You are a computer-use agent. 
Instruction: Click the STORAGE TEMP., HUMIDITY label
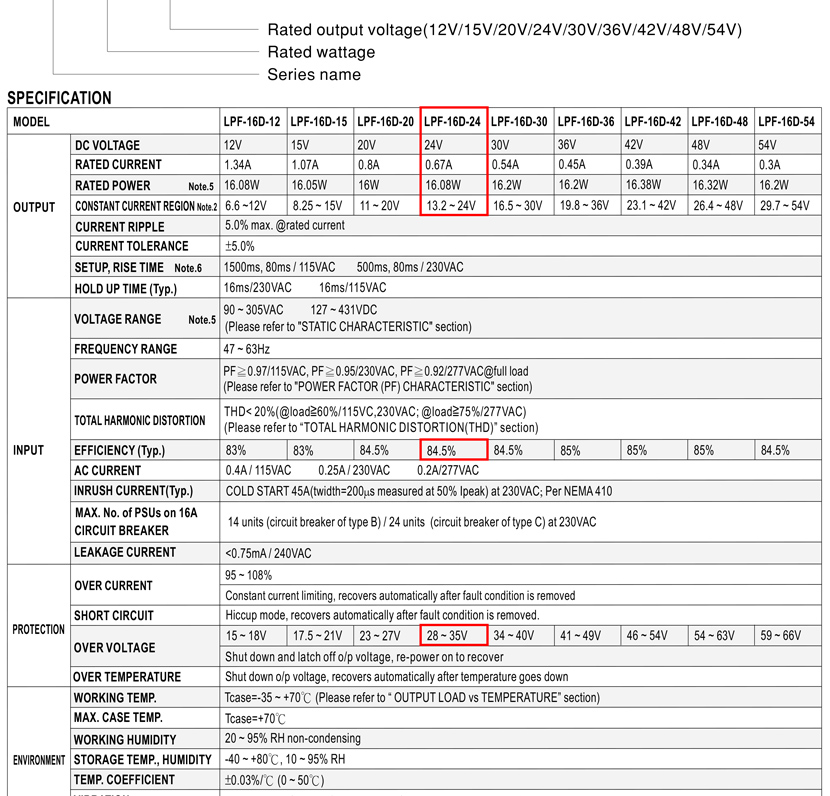click(x=142, y=759)
